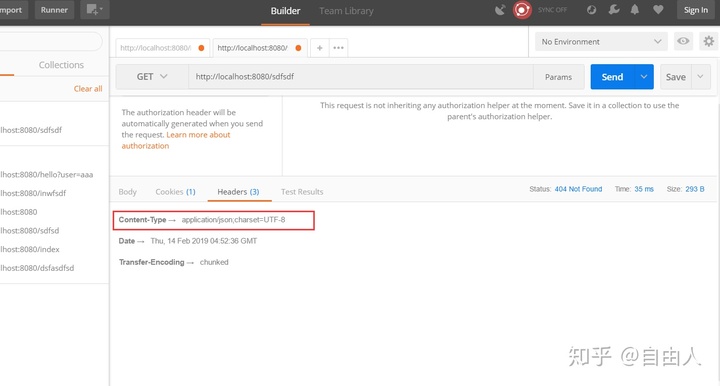
Task: Select the first localhost:8080 request tab
Action: 162,48
